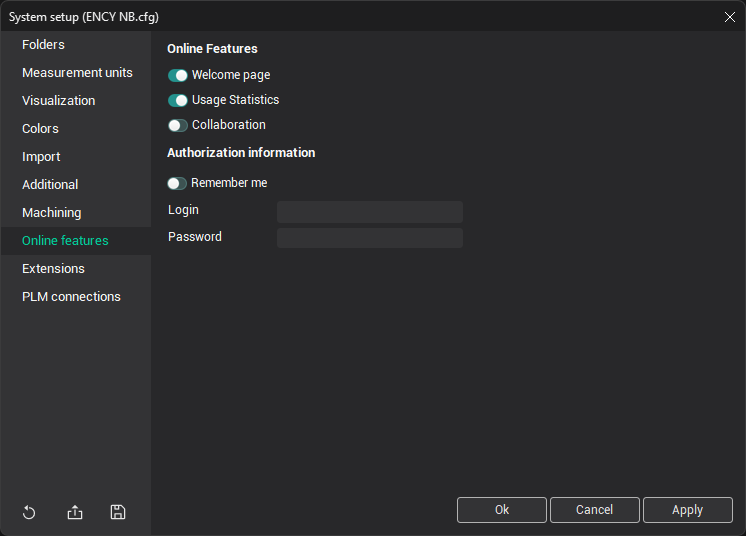This screenshot has width=746, height=536.
Task: Open PLM connections settings
Action: click(x=71, y=297)
